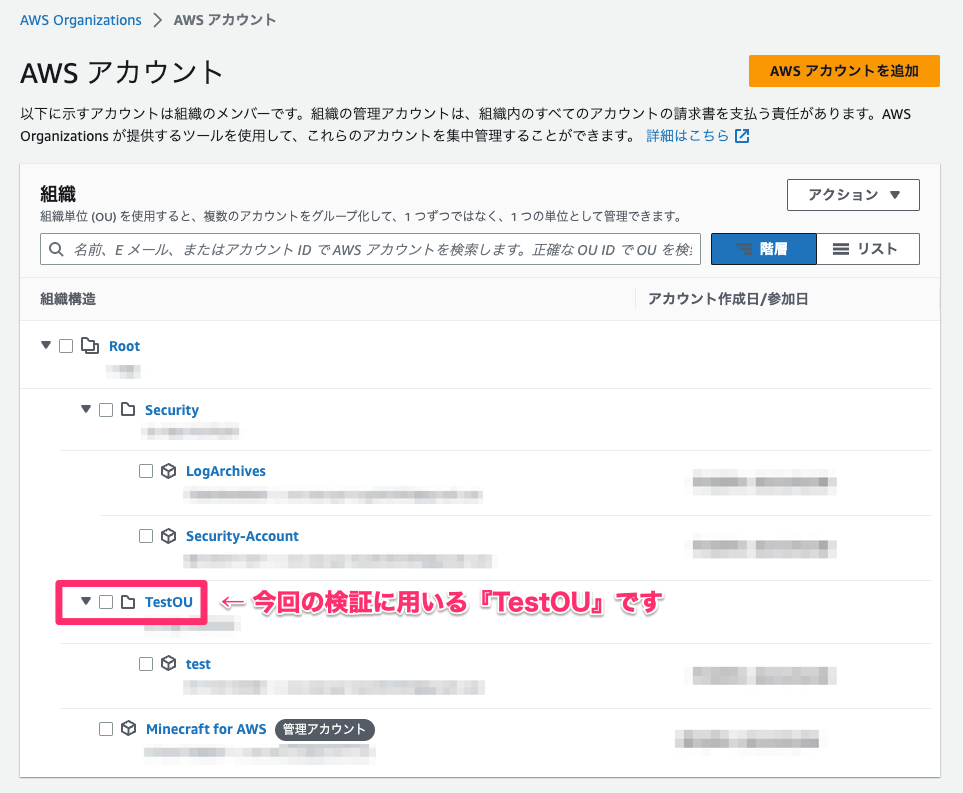The height and width of the screenshot is (793, 963).
Task: Open the TestOU link
Action: coord(169,602)
